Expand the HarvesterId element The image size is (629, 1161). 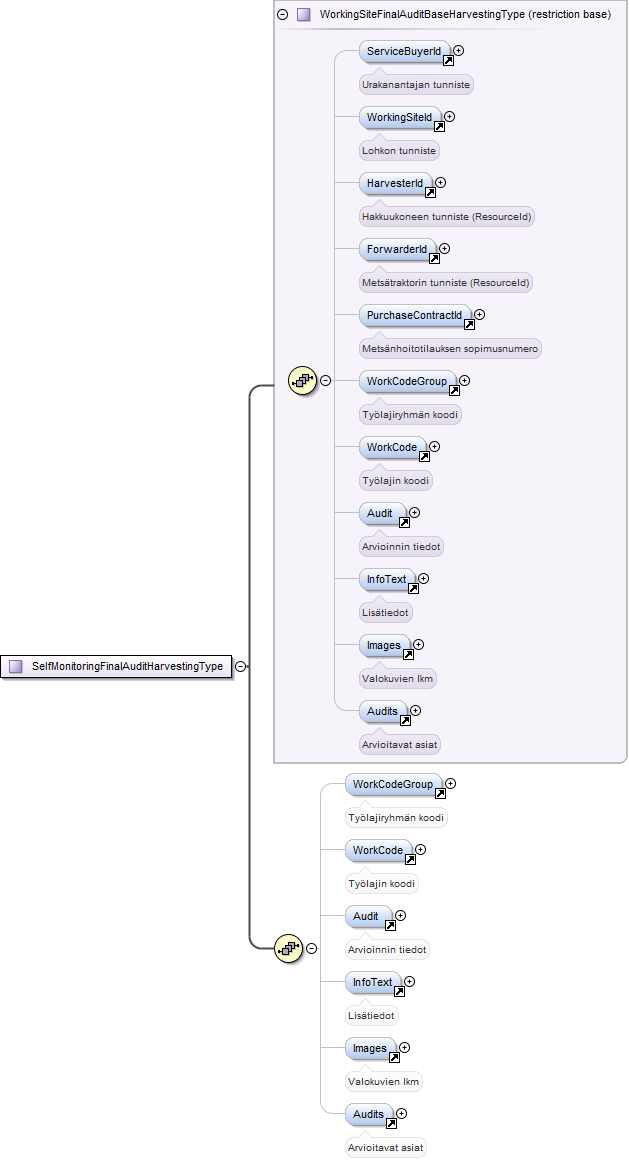pos(441,182)
